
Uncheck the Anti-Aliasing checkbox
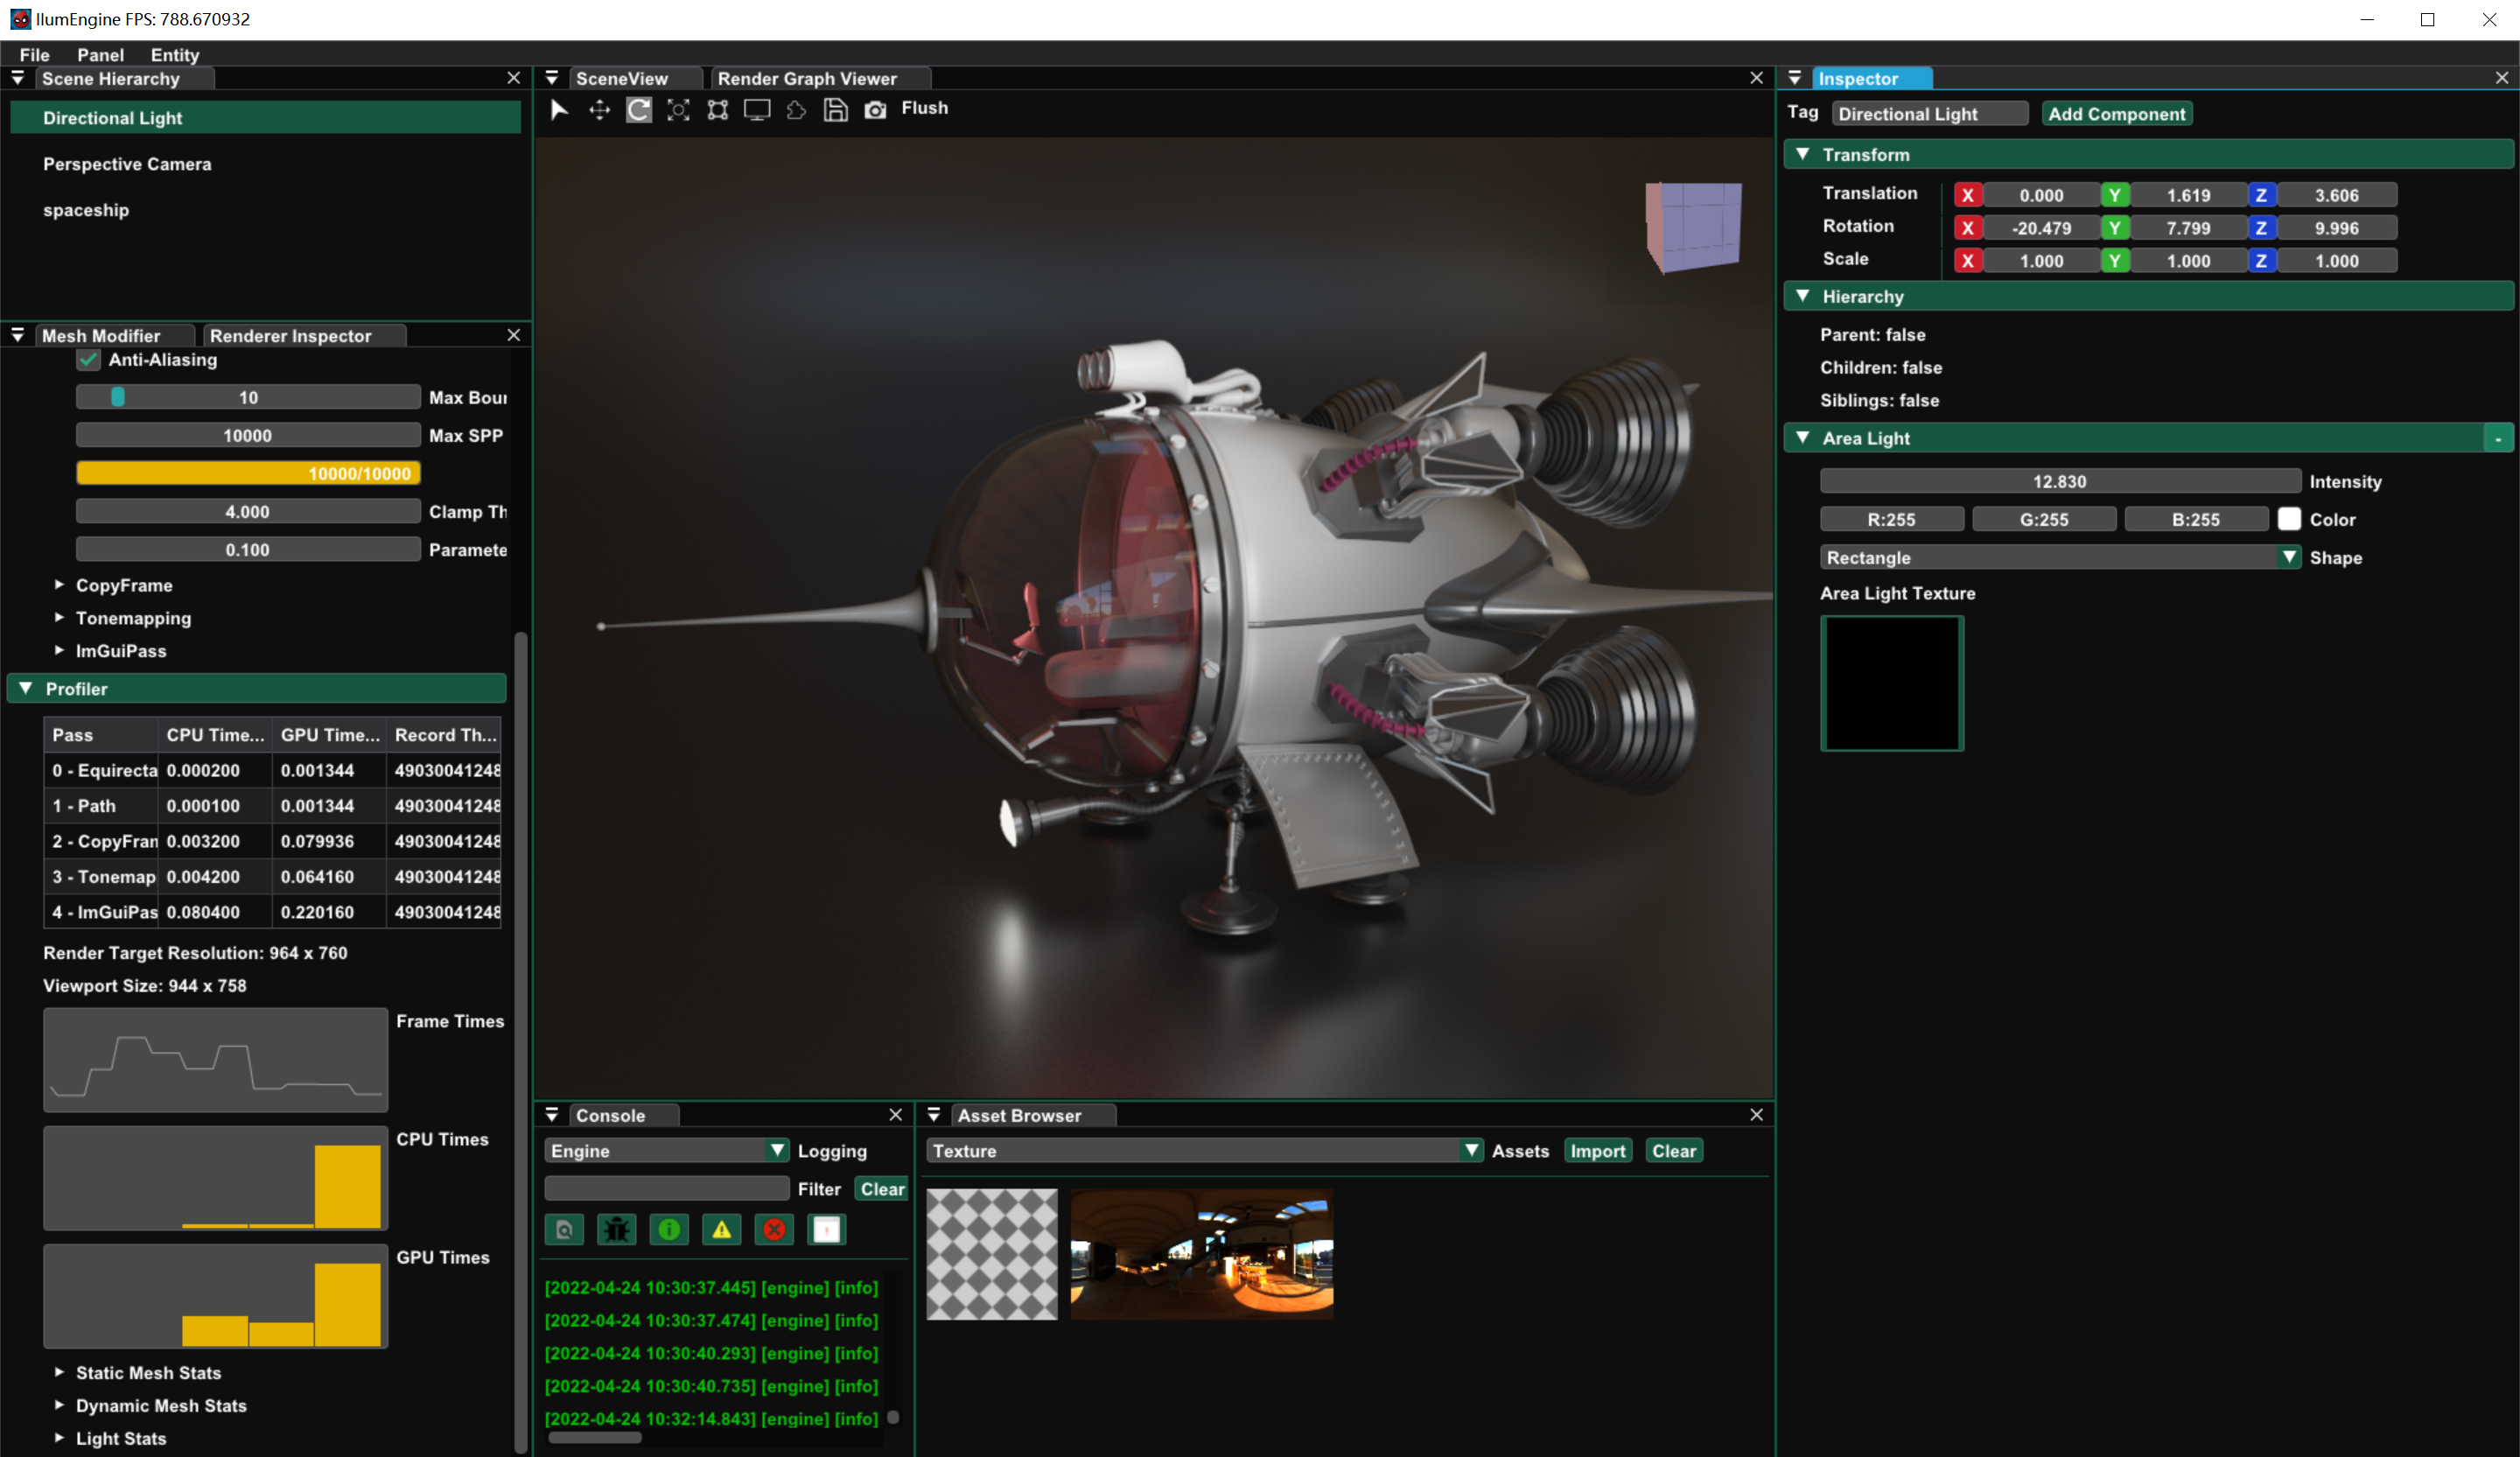pos(89,360)
